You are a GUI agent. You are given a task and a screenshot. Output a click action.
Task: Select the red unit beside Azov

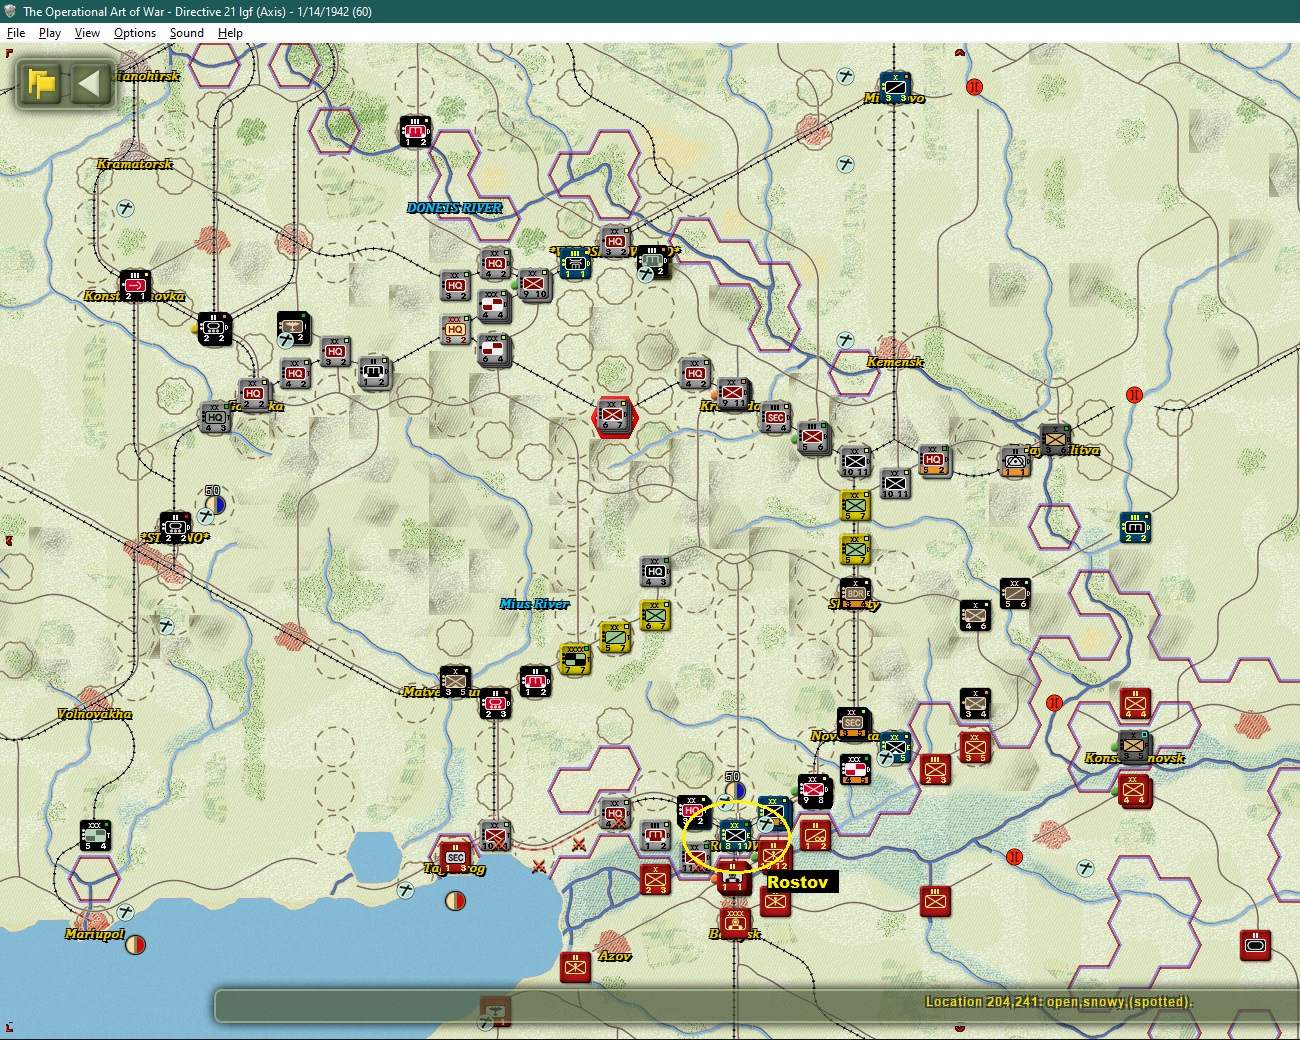(575, 967)
